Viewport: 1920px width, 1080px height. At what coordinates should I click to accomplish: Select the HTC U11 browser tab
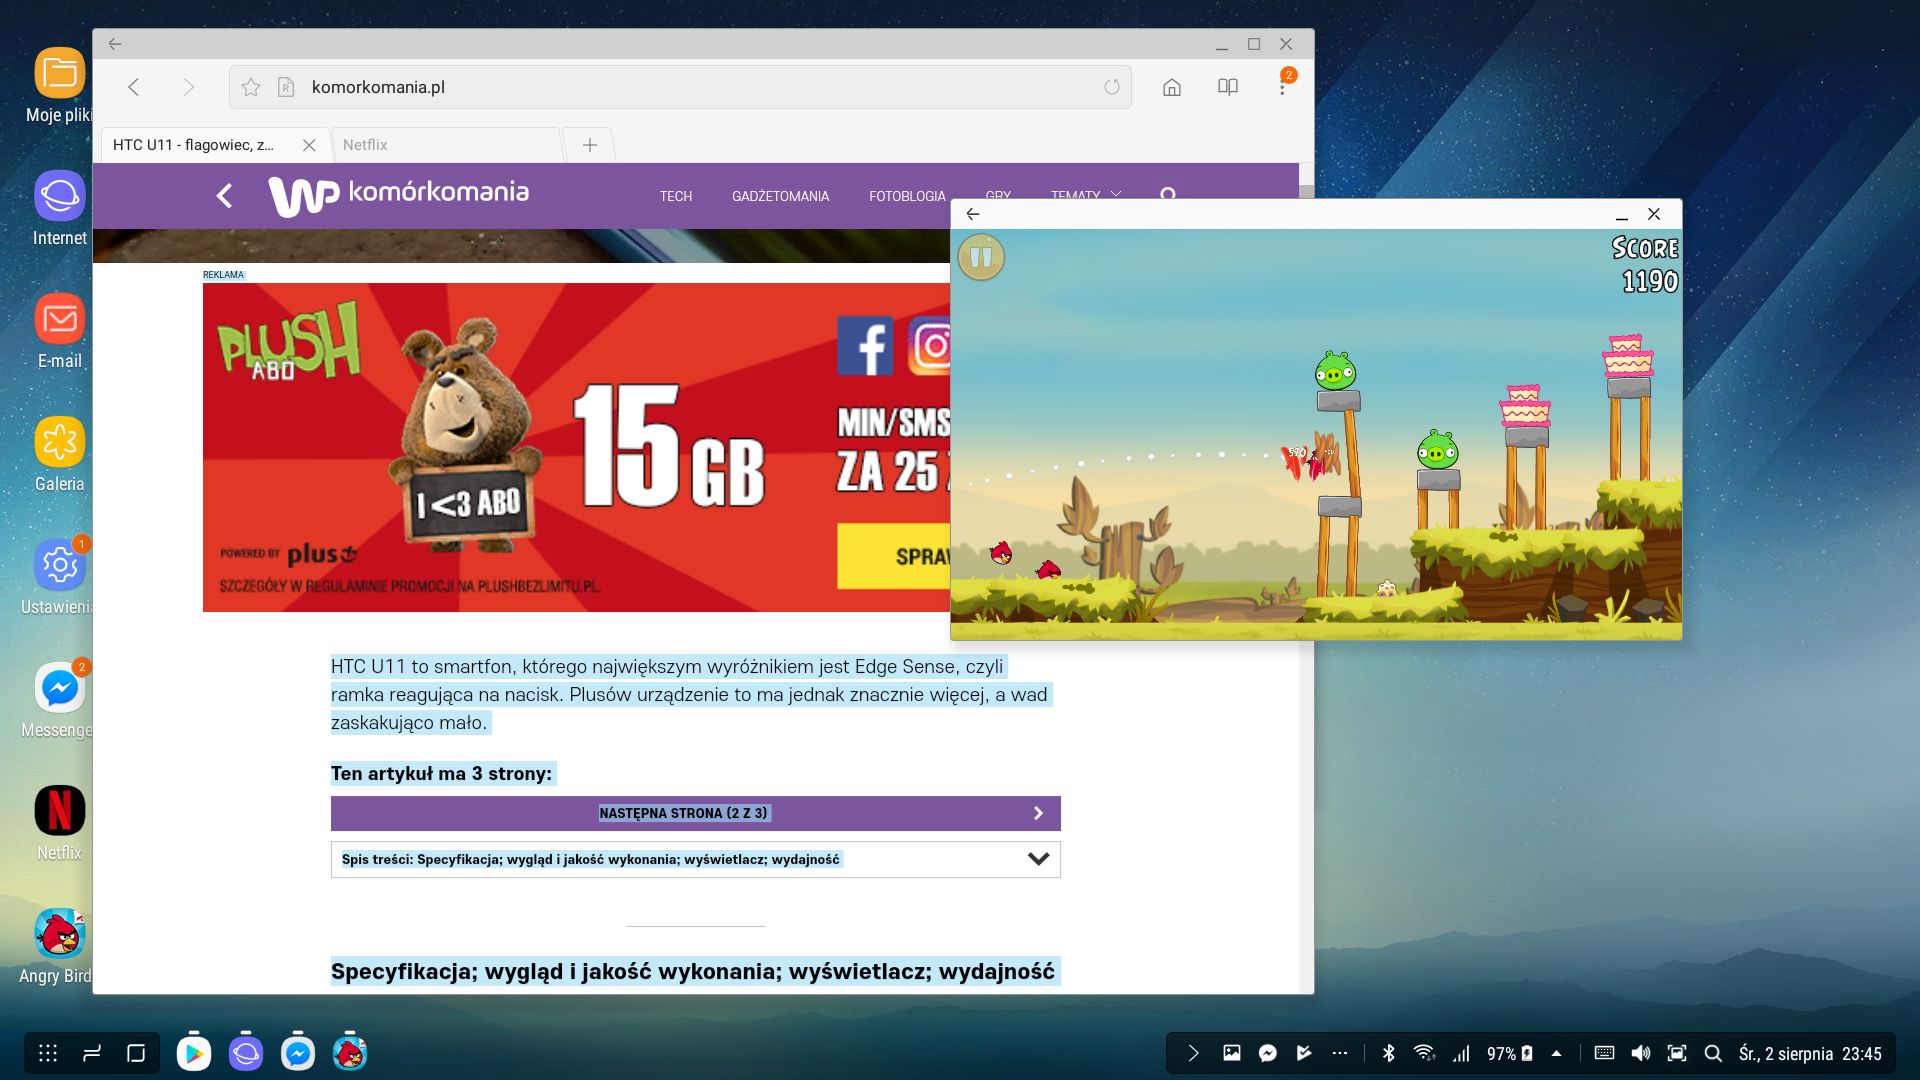[195, 145]
